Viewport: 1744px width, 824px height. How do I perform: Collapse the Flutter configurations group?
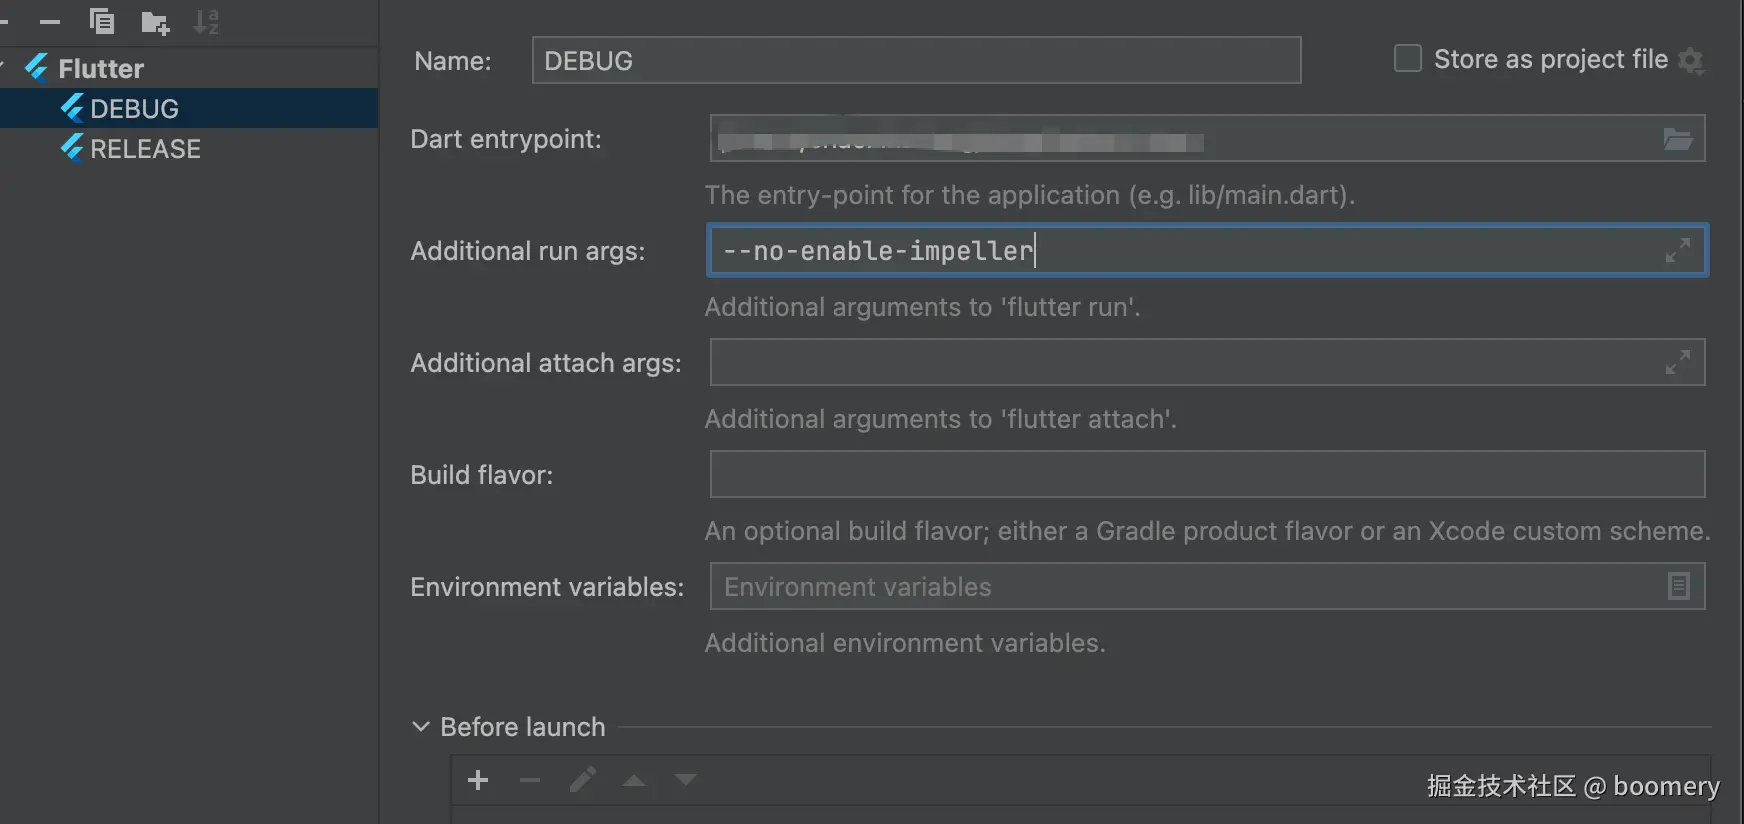click(x=3, y=67)
